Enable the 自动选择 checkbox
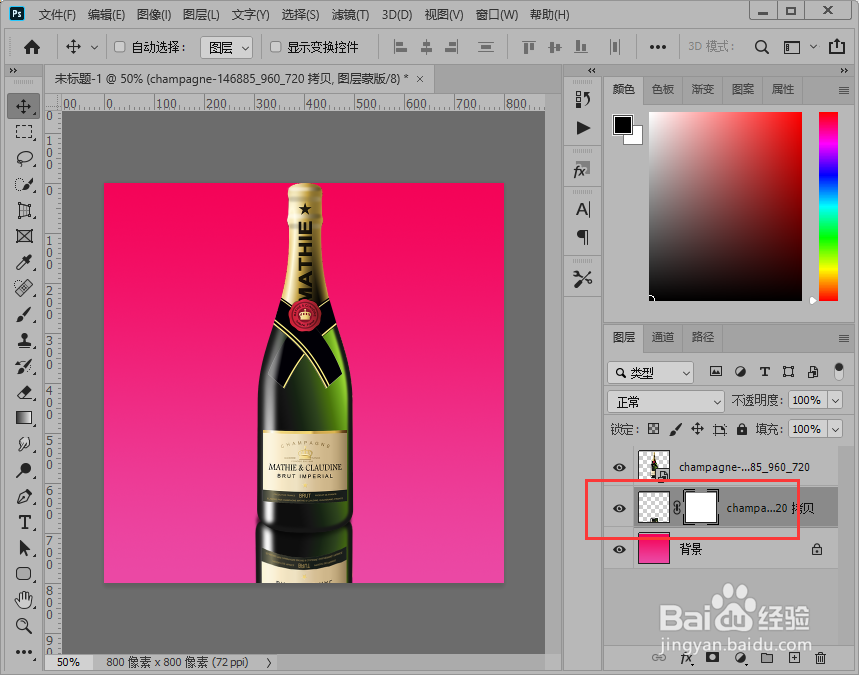Image resolution: width=859 pixels, height=675 pixels. 119,47
